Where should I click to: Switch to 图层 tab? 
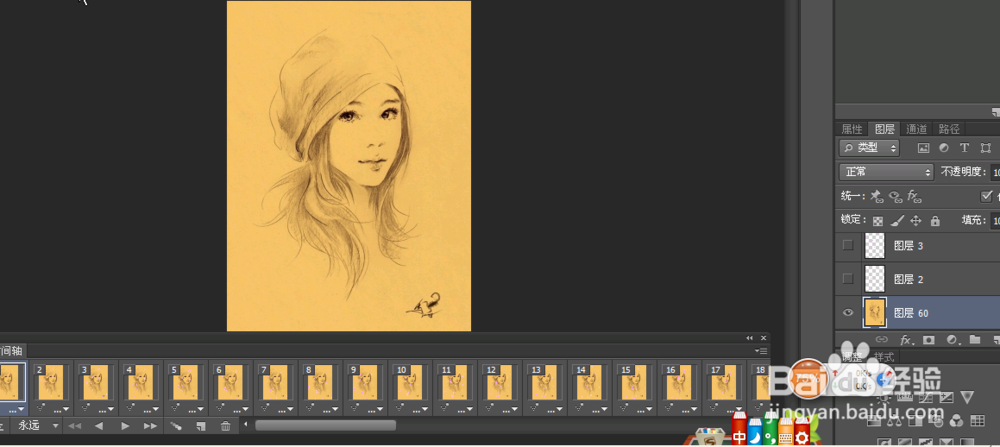pos(885,129)
